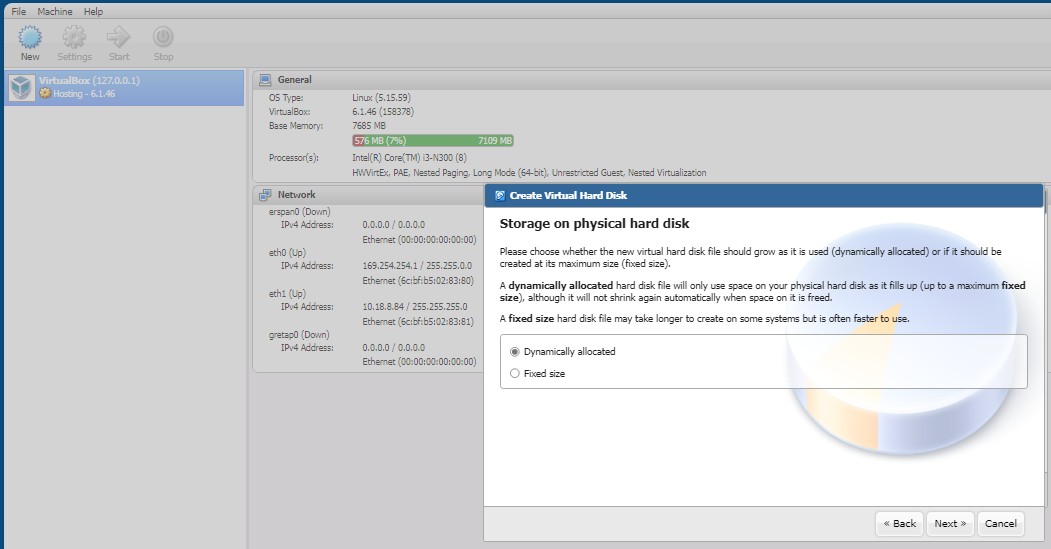Click the IP address 169.254.254.1 / 255.255.0.0
This screenshot has height=549, width=1051.
click(417, 265)
